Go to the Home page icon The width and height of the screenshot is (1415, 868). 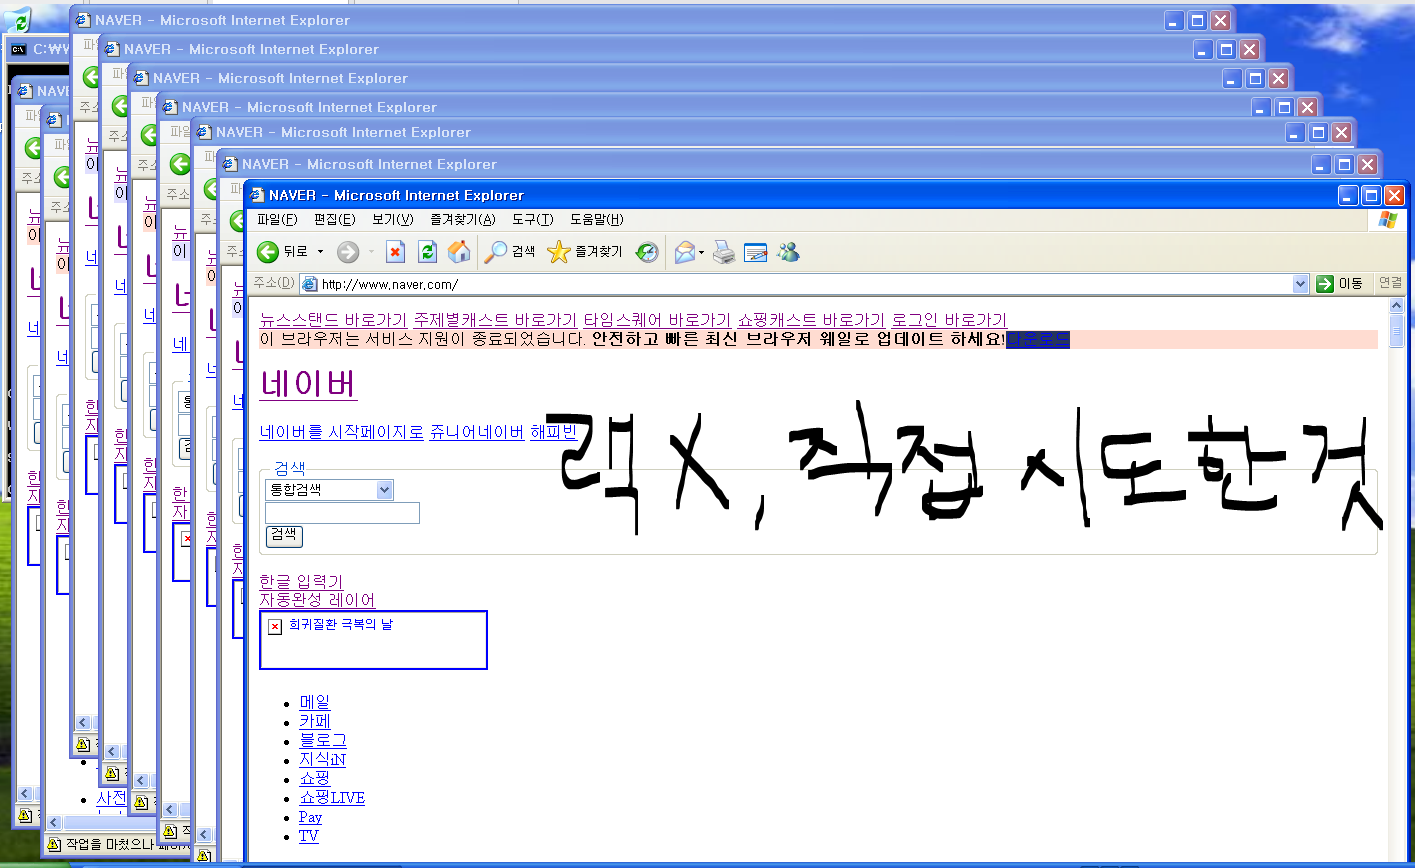459,252
